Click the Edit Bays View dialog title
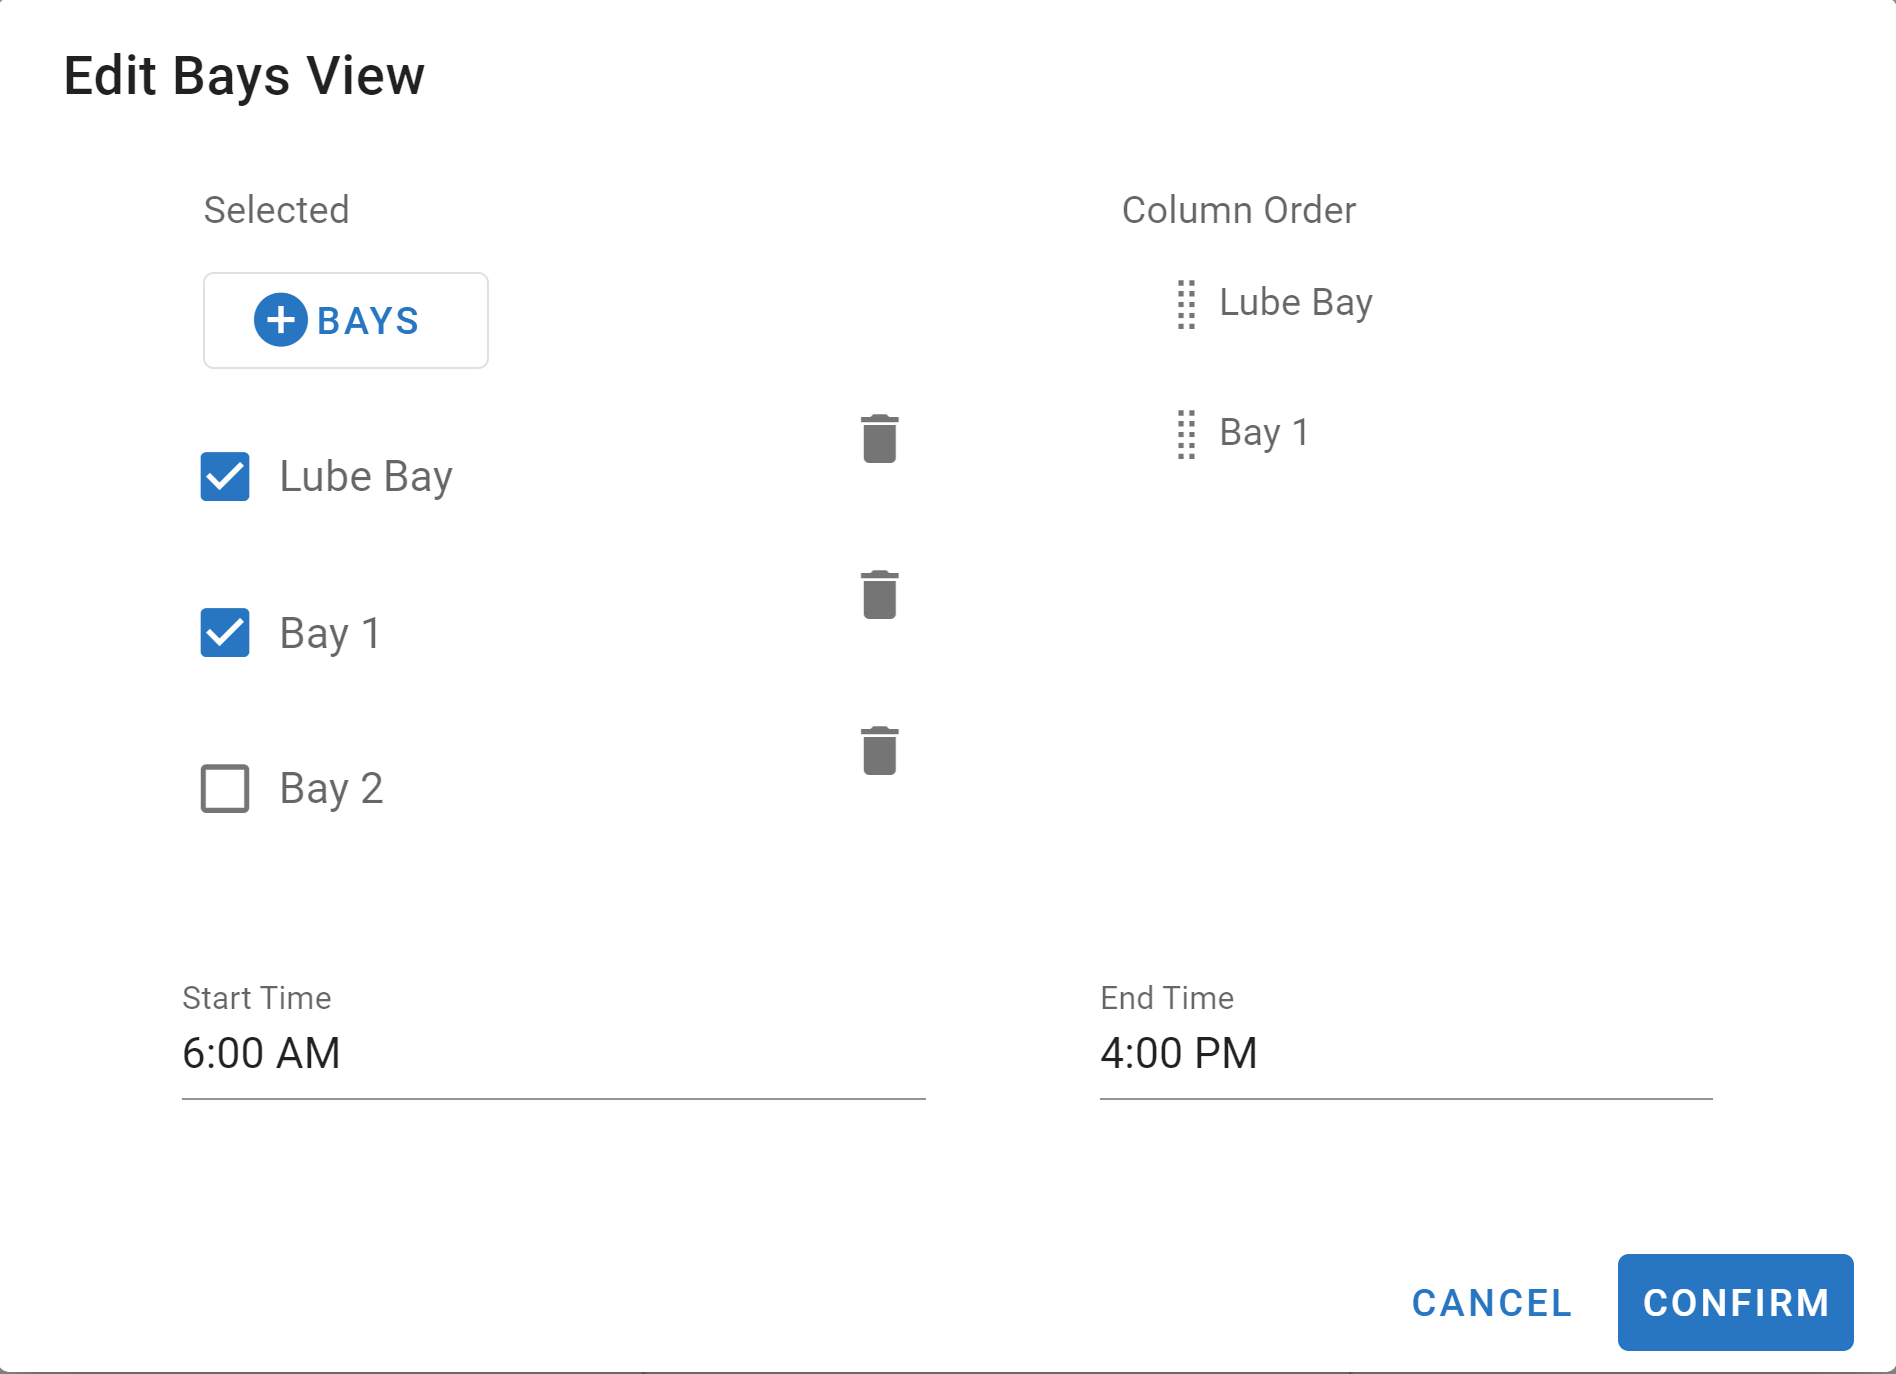Screen dimensions: 1896x1374 click(244, 76)
